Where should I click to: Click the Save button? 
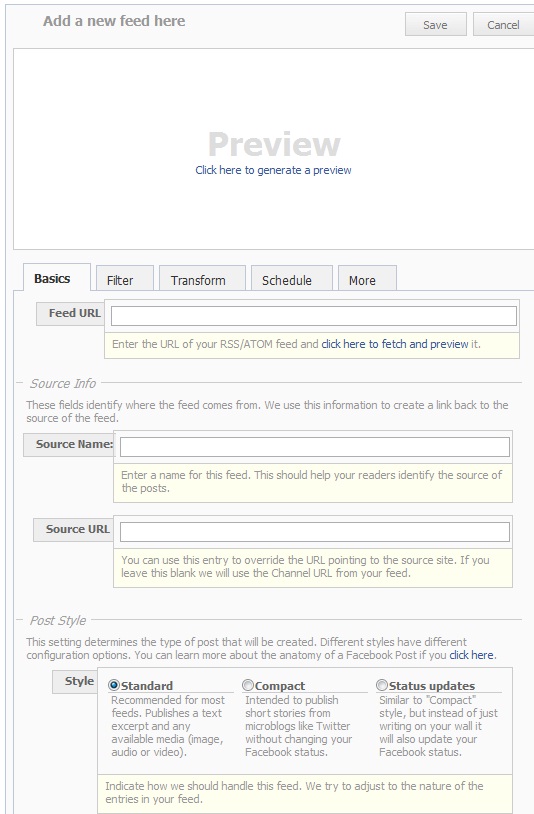click(x=435, y=24)
